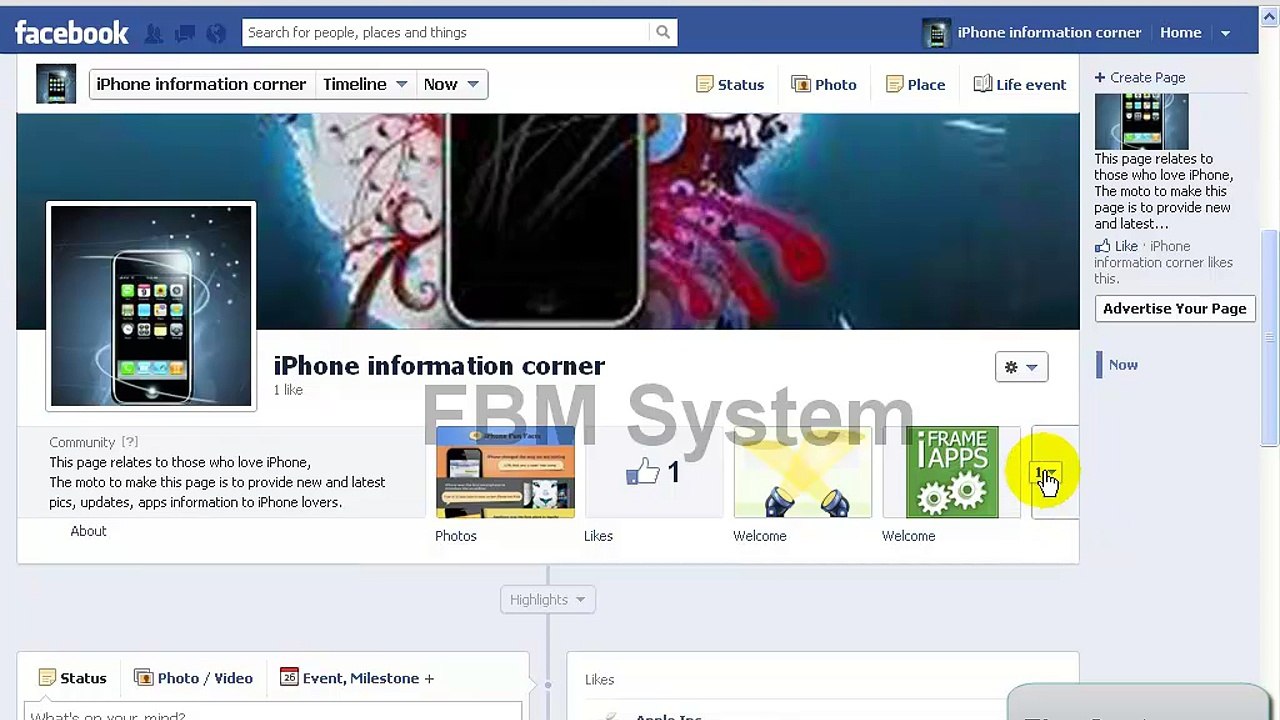
Task: Click the small page thumbnail beside the page name dropdown
Action: point(56,84)
